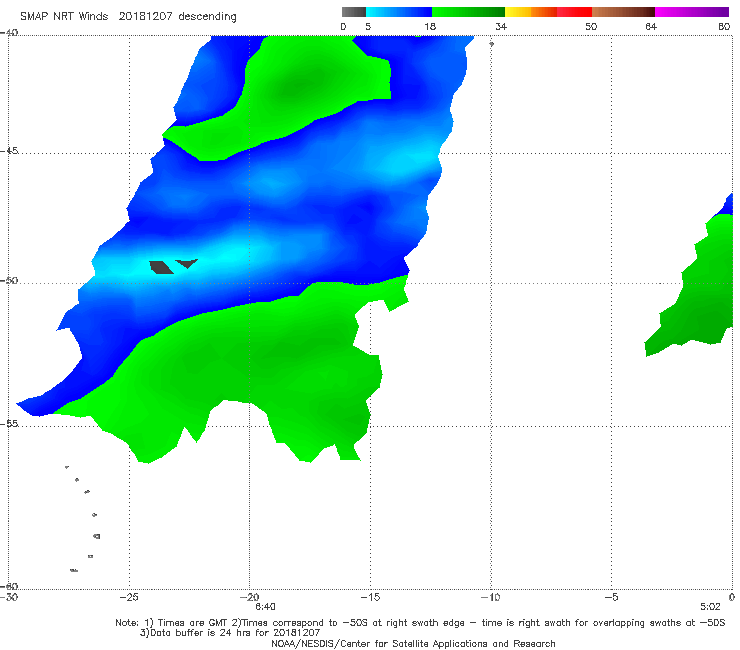Screen dimensions: 740x650
Task: Click the color bar label '80'
Action: [x=724, y=26]
